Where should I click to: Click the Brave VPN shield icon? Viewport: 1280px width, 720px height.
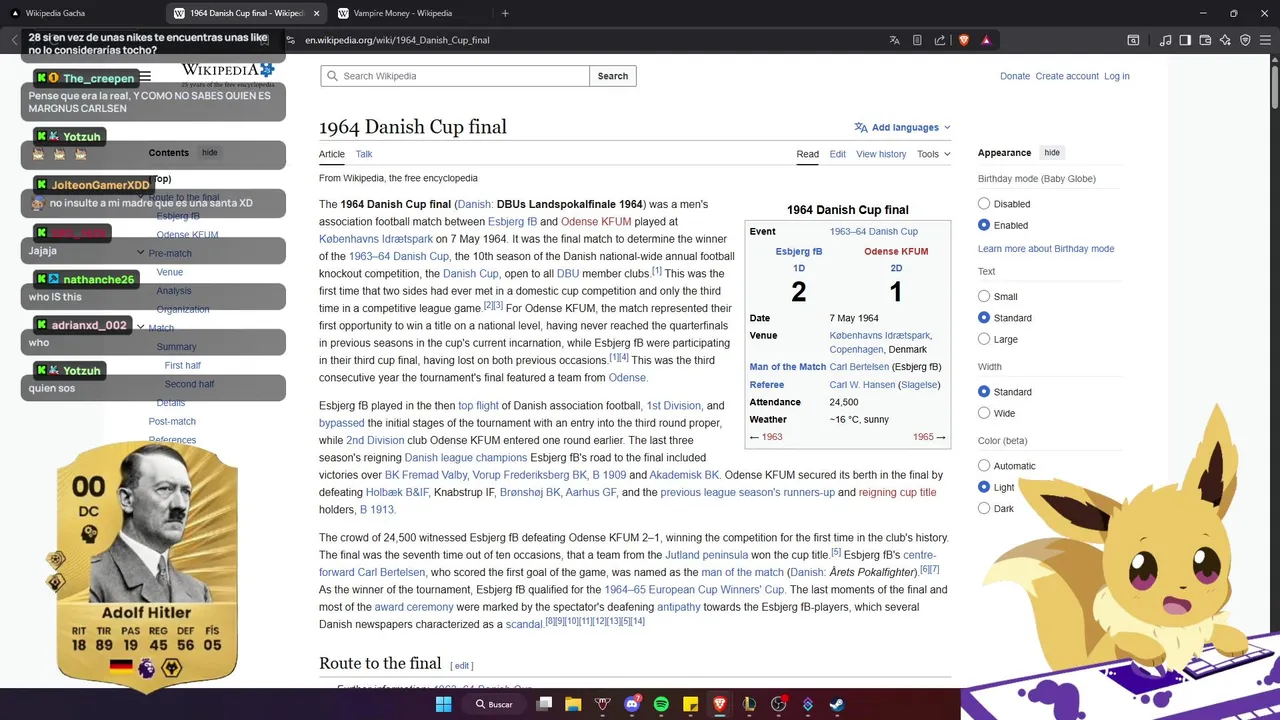click(x=1245, y=40)
